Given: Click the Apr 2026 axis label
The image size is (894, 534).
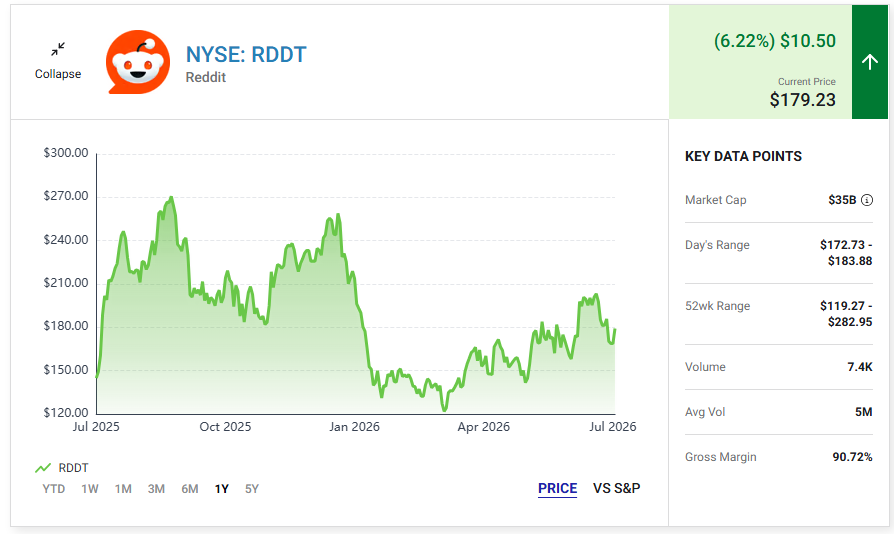Looking at the screenshot, I should point(483,427).
